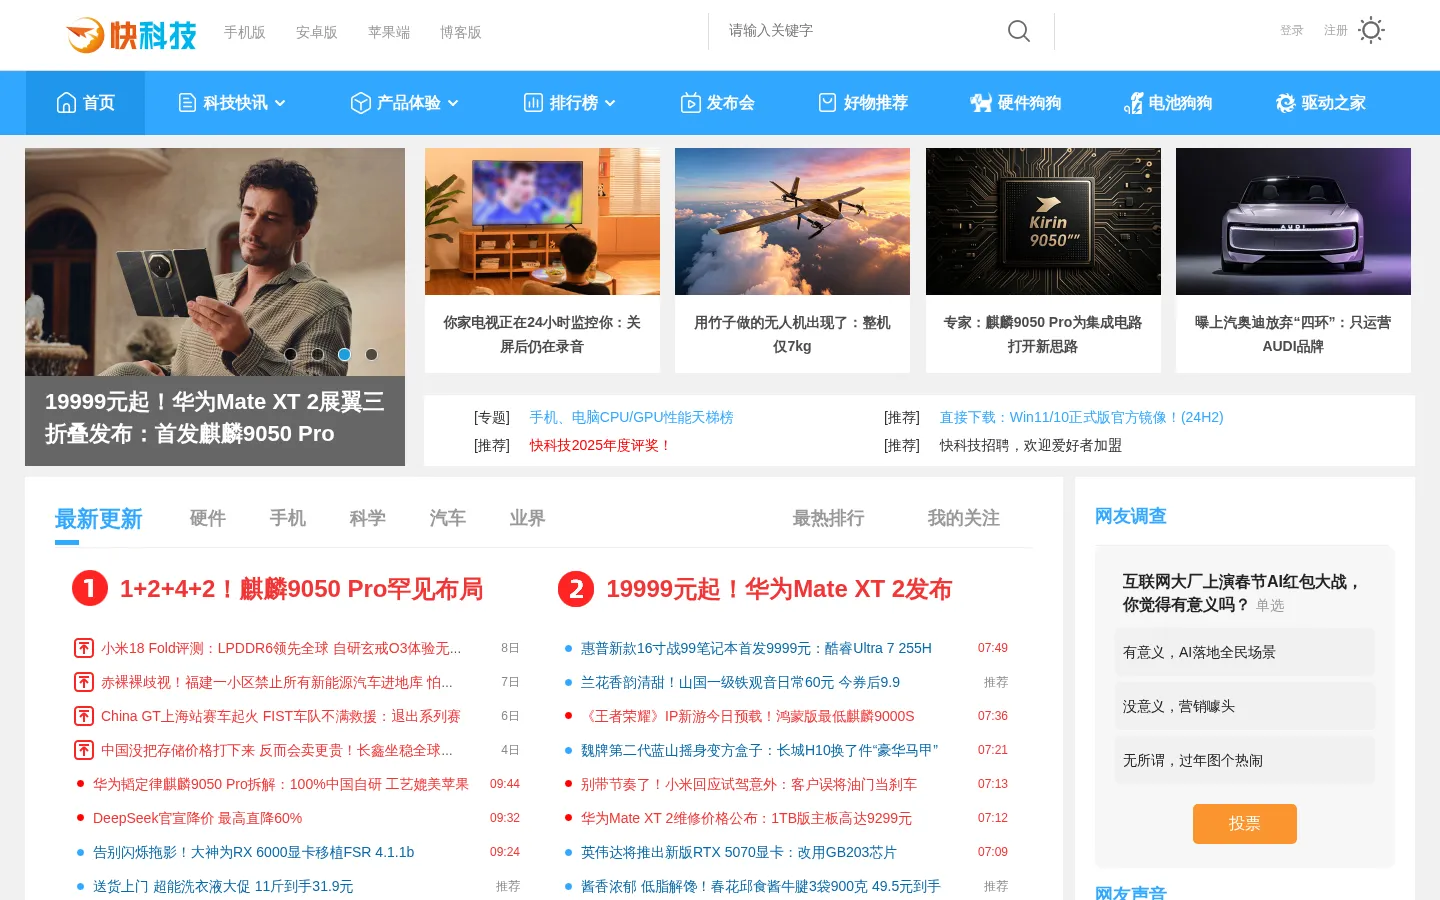Image resolution: width=1440 pixels, height=900 pixels.
Task: Open headline 1+2+4+2！麒麟9050 Pro罕见布局
Action: 302,589
